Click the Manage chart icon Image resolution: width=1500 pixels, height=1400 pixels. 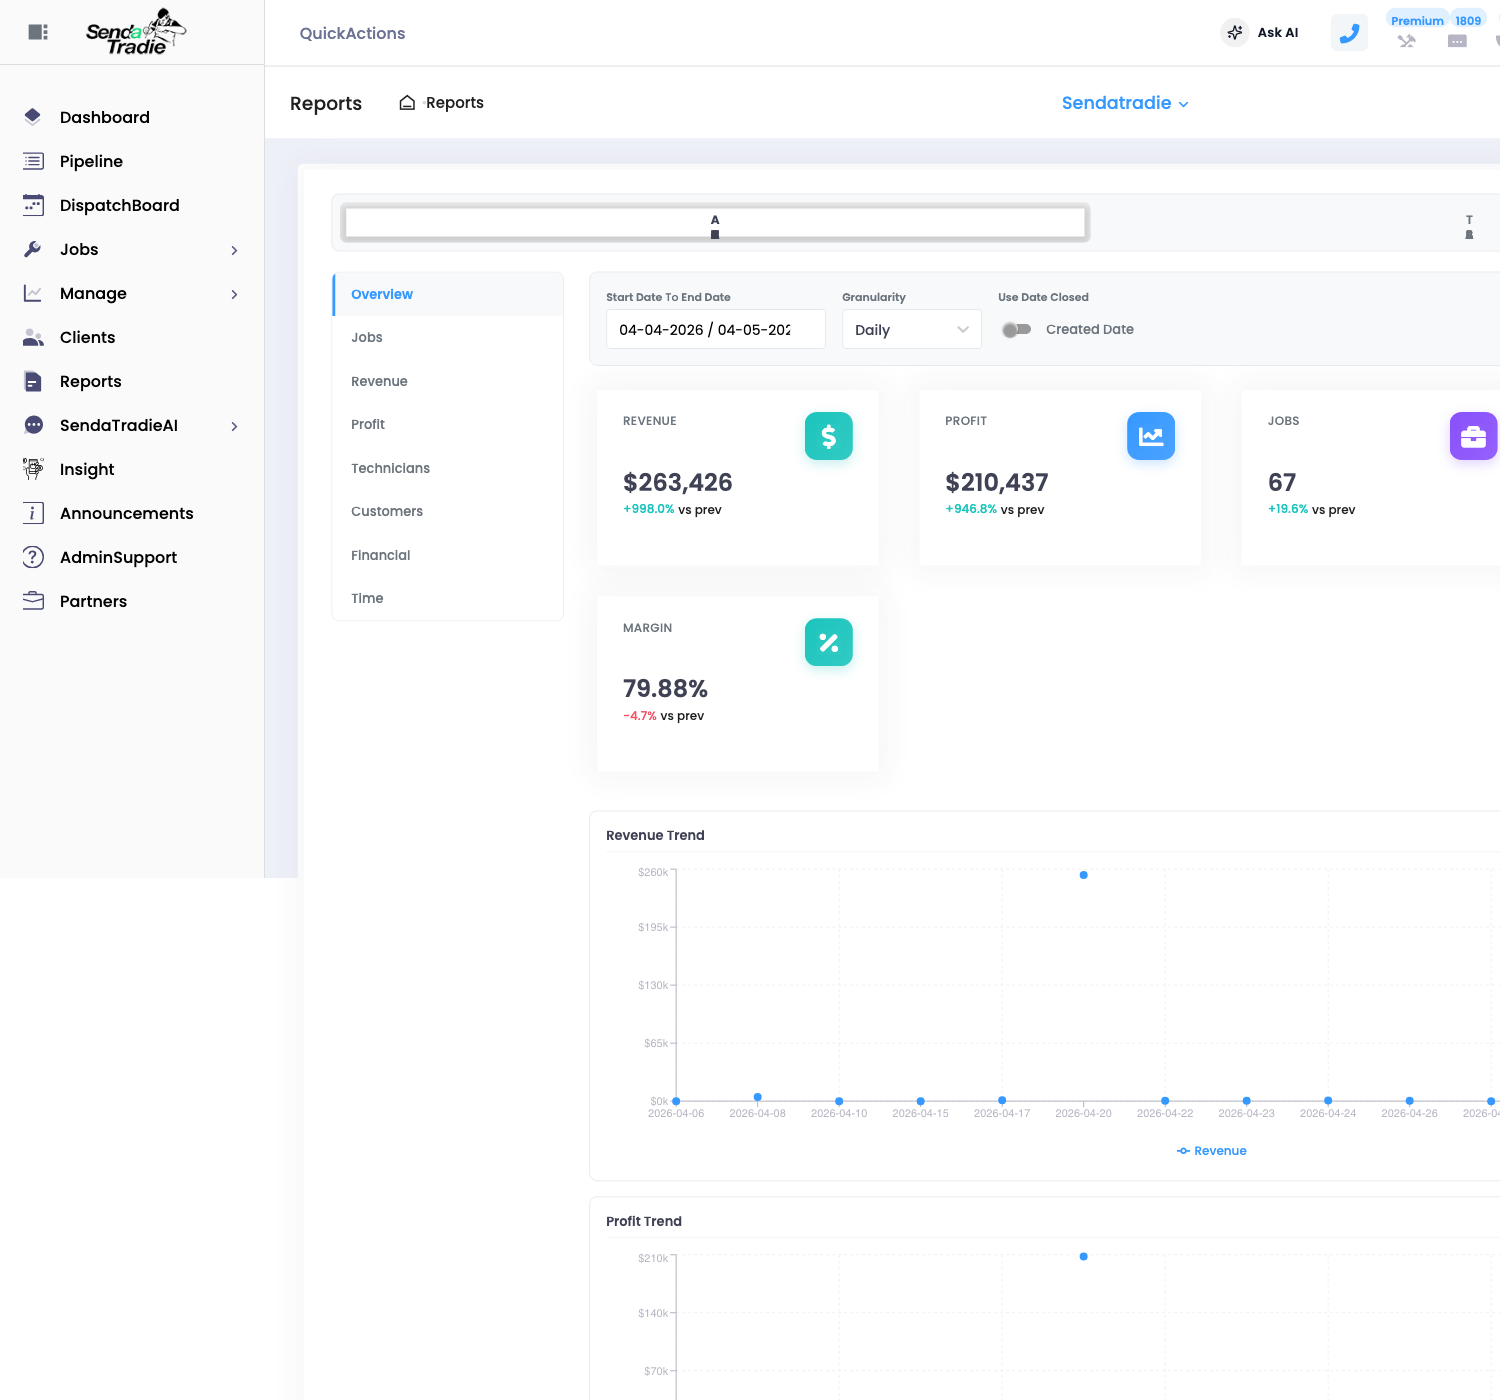pos(33,293)
